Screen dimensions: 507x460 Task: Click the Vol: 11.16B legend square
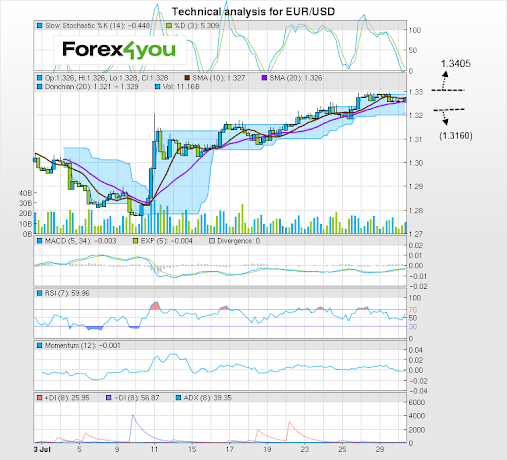pos(158,87)
